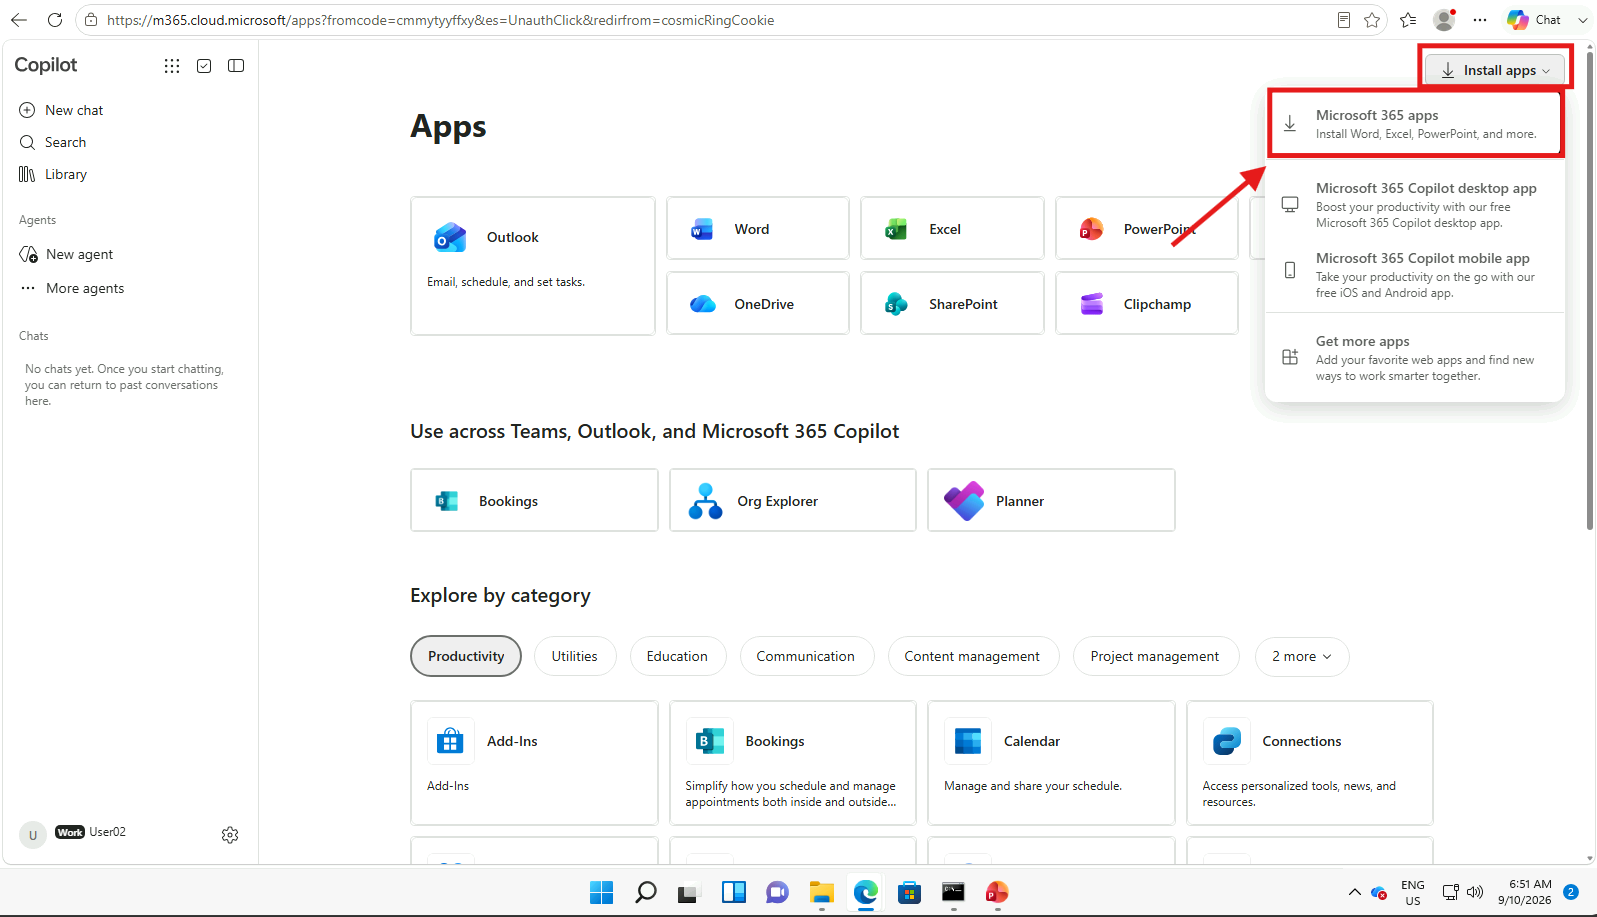Open Microsoft Store from the taskbar
Image resolution: width=1597 pixels, height=917 pixels.
click(x=909, y=892)
